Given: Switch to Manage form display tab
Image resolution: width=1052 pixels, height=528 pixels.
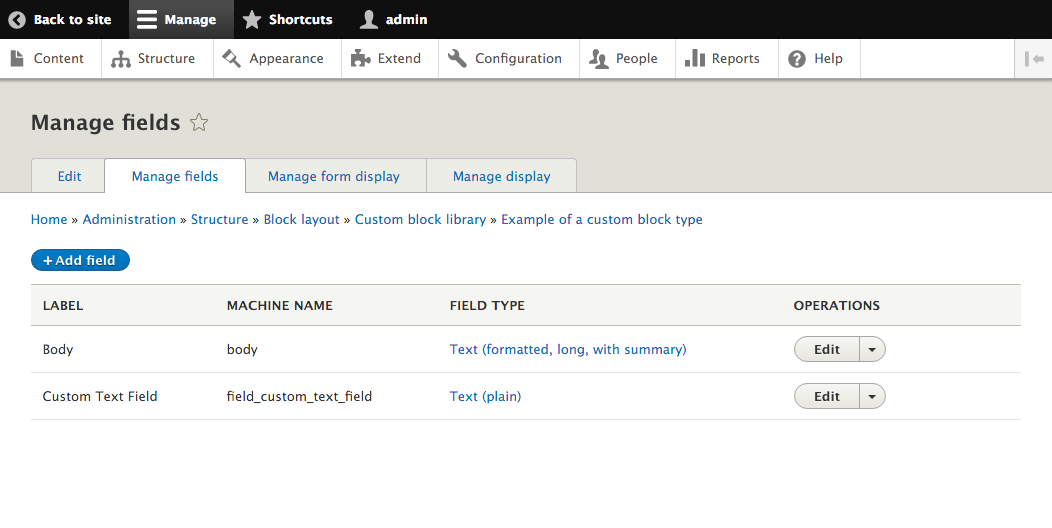Looking at the screenshot, I should [334, 176].
